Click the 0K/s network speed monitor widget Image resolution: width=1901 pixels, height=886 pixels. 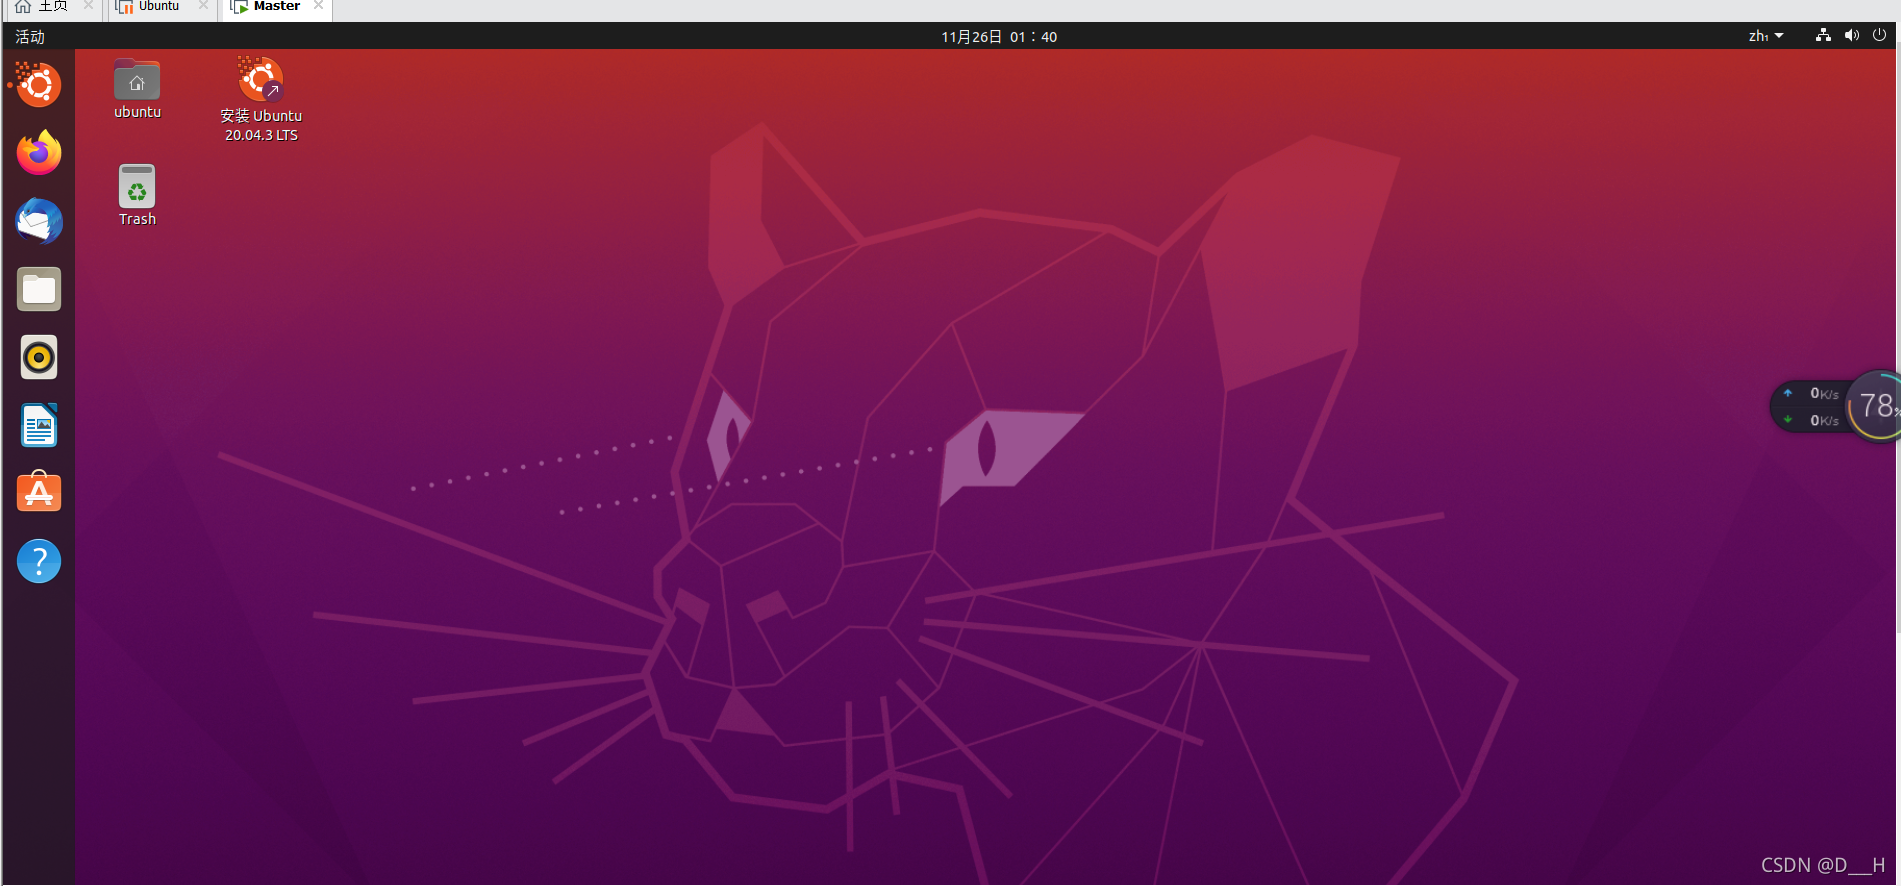click(1811, 407)
